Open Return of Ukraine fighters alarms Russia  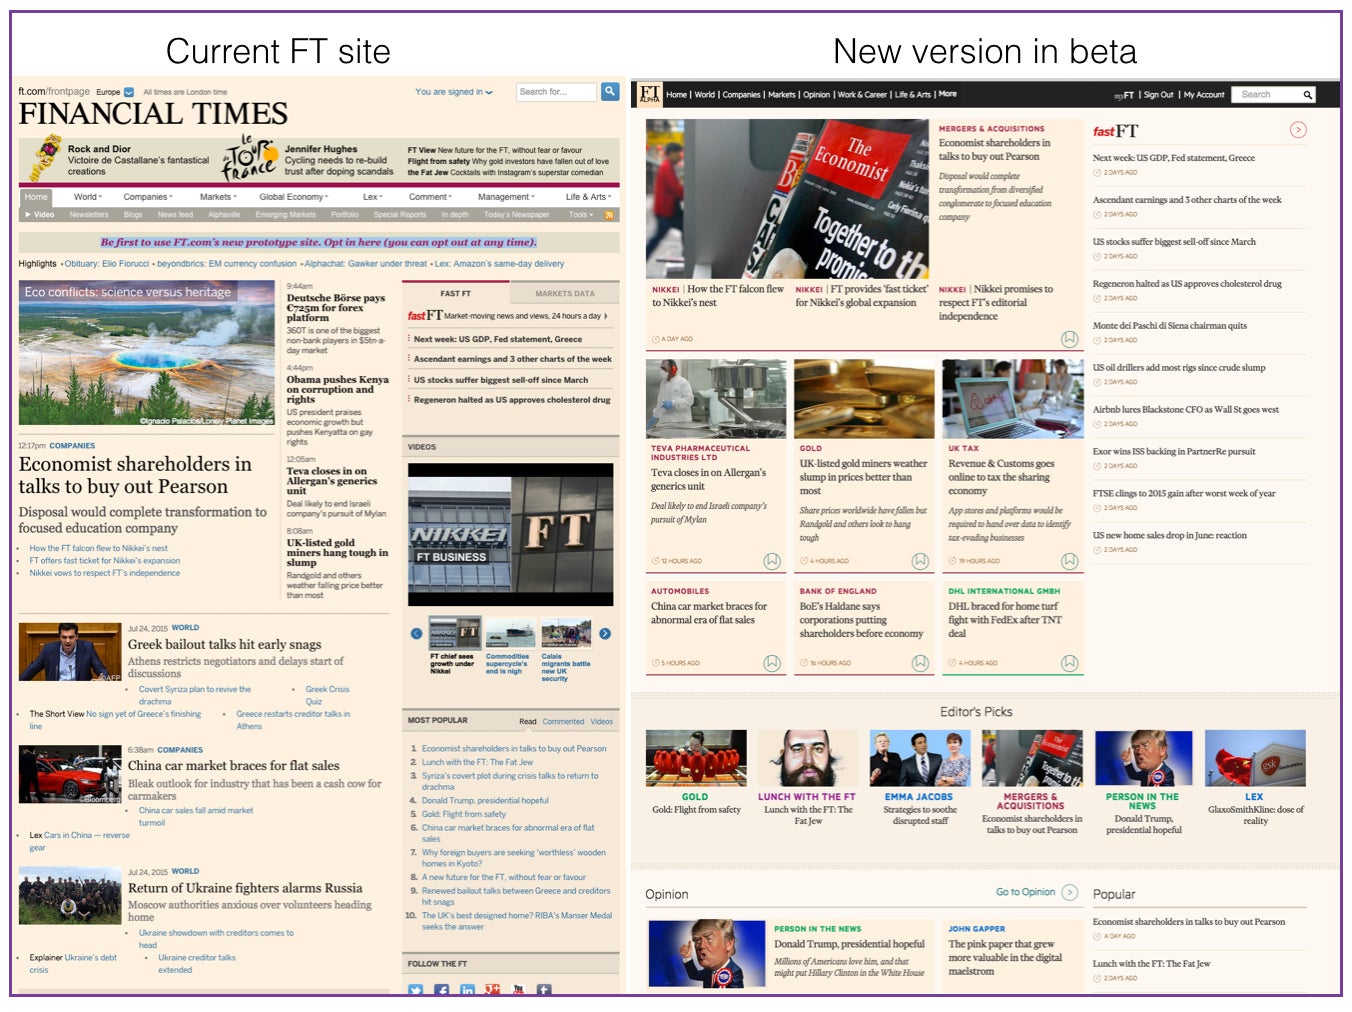[245, 888]
